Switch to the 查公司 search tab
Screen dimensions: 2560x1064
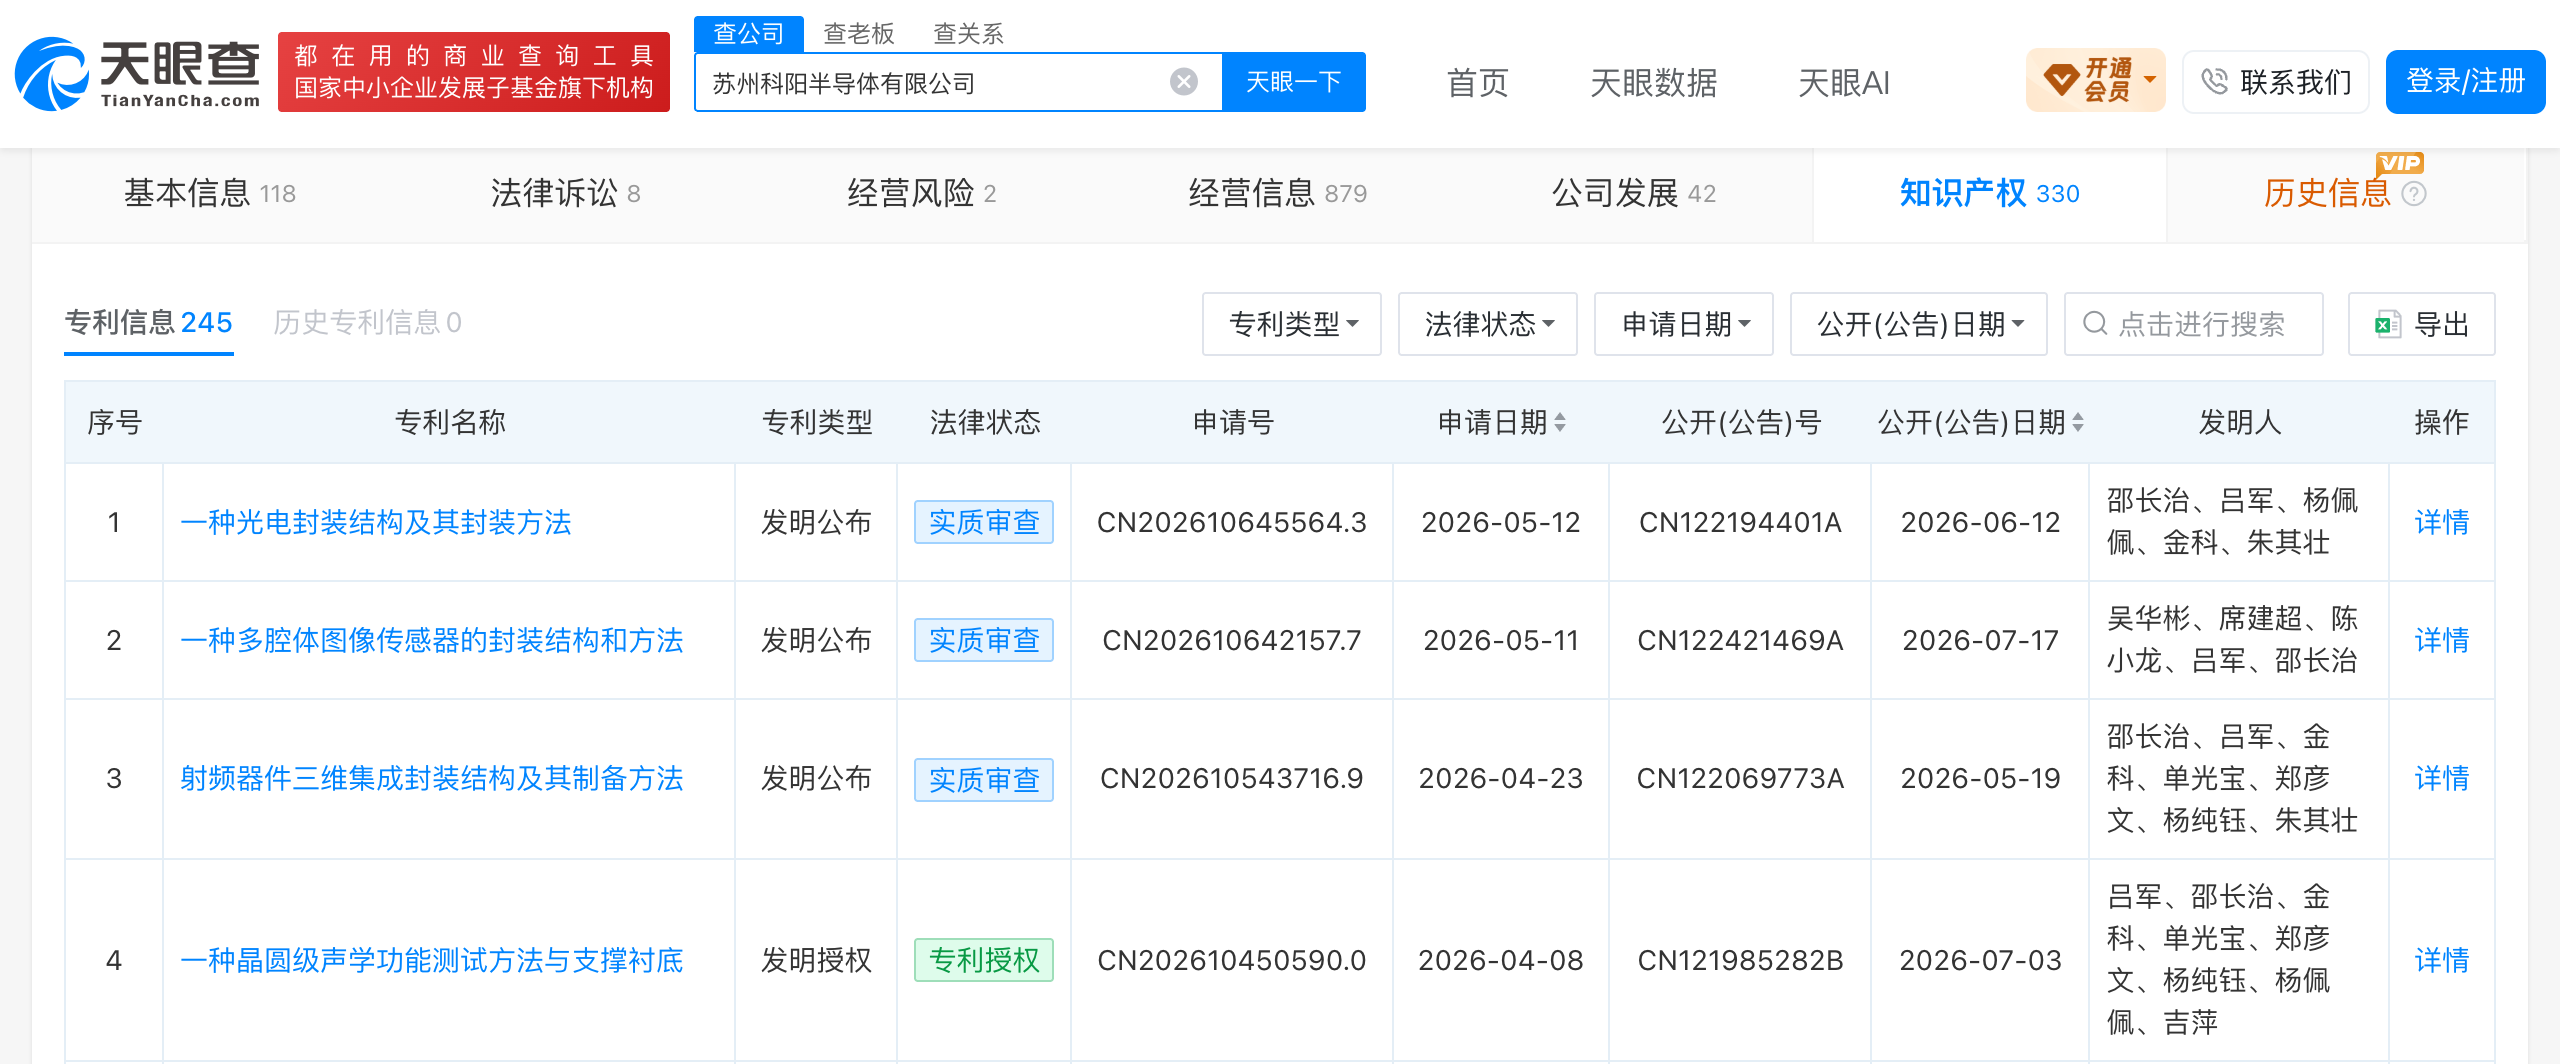pyautogui.click(x=749, y=34)
